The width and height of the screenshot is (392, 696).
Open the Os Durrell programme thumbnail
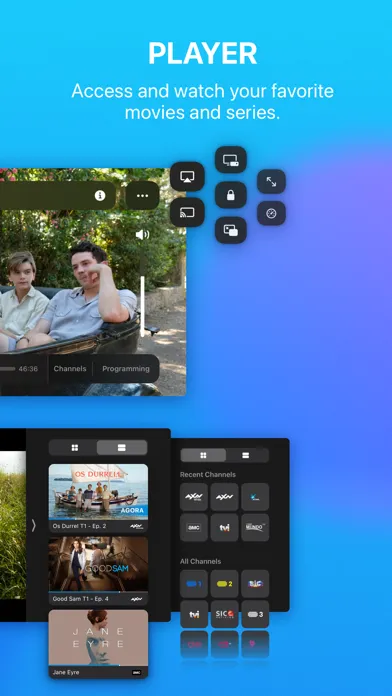98,492
